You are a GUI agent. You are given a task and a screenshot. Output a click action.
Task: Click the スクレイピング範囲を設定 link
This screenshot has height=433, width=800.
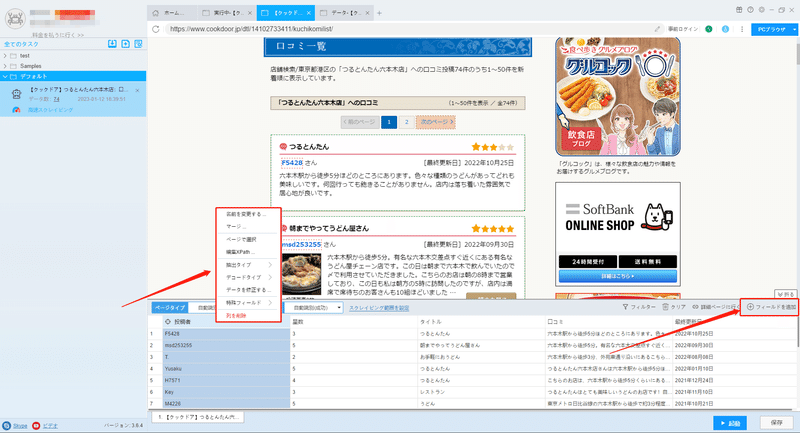tap(379, 308)
